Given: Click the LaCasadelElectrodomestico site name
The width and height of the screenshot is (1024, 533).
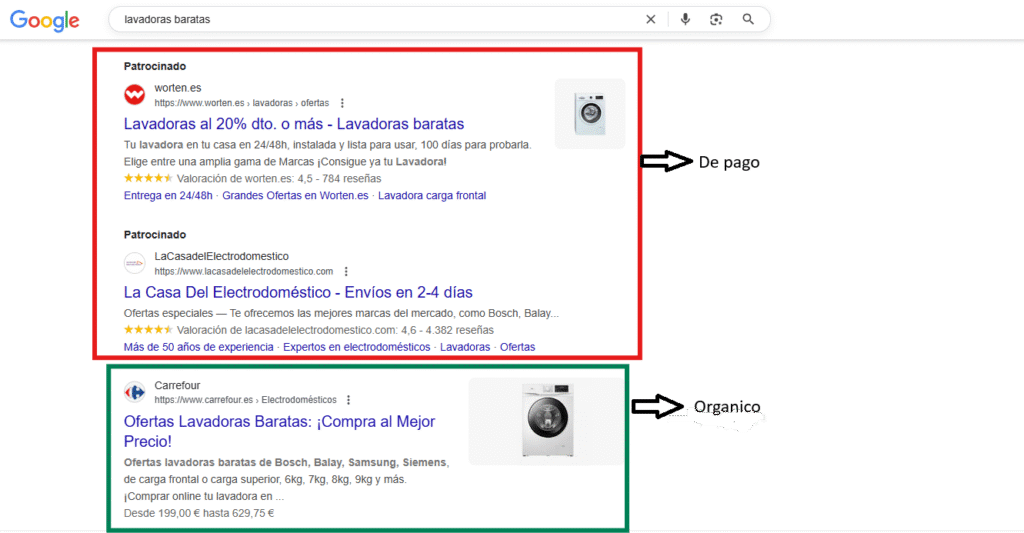Looking at the screenshot, I should pos(221,257).
